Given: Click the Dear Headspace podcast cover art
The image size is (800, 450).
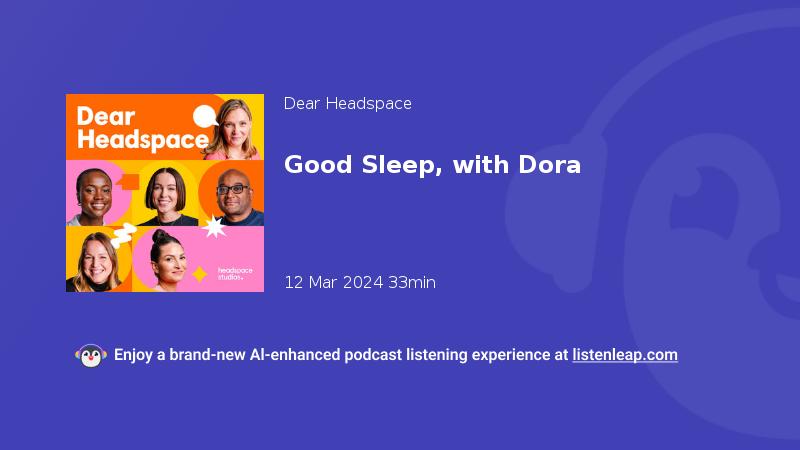Looking at the screenshot, I should 165,193.
